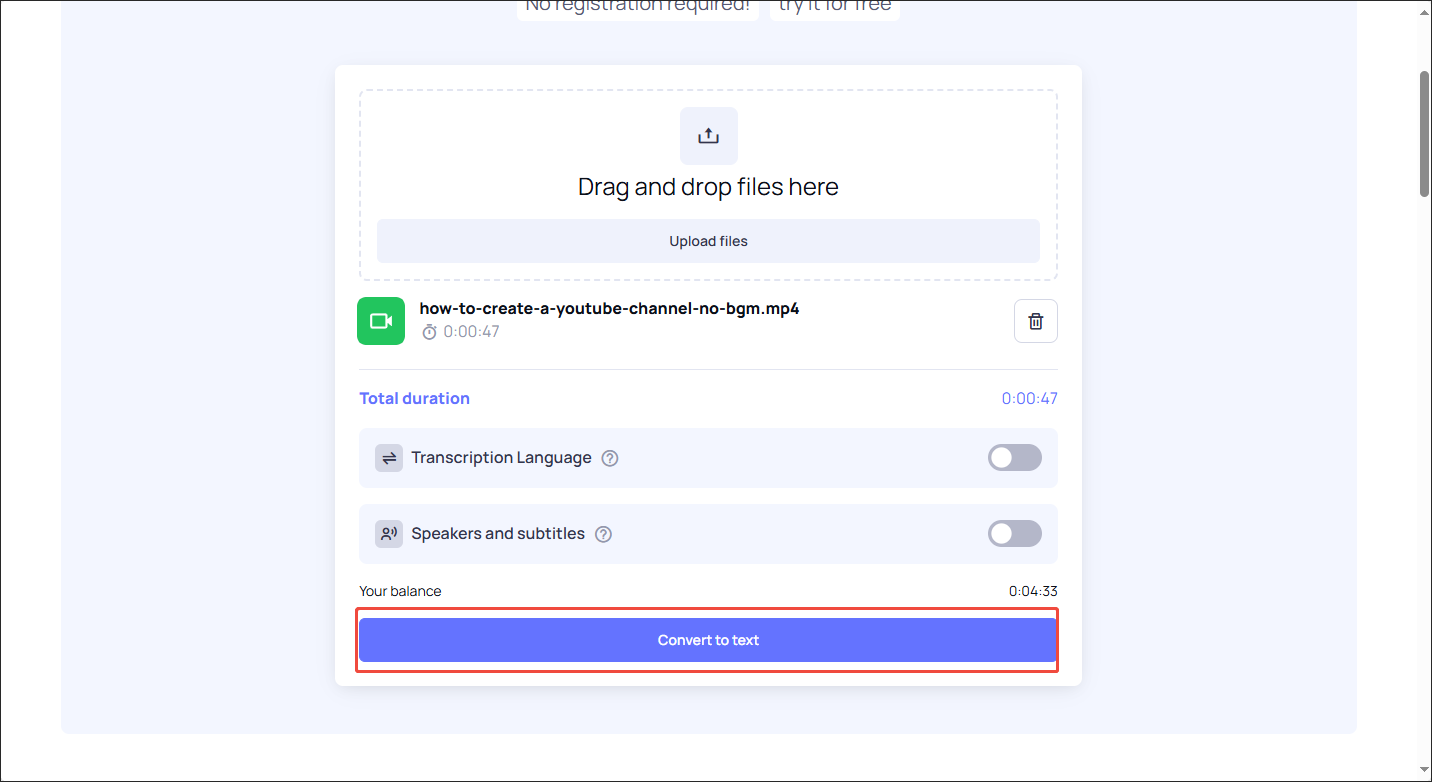Open the Transcription Language help tooltip icon

click(610, 457)
